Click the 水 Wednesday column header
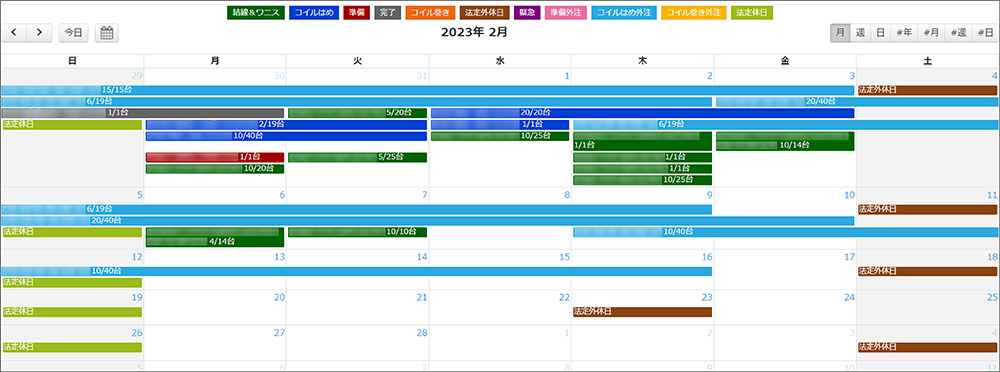 (x=500, y=61)
